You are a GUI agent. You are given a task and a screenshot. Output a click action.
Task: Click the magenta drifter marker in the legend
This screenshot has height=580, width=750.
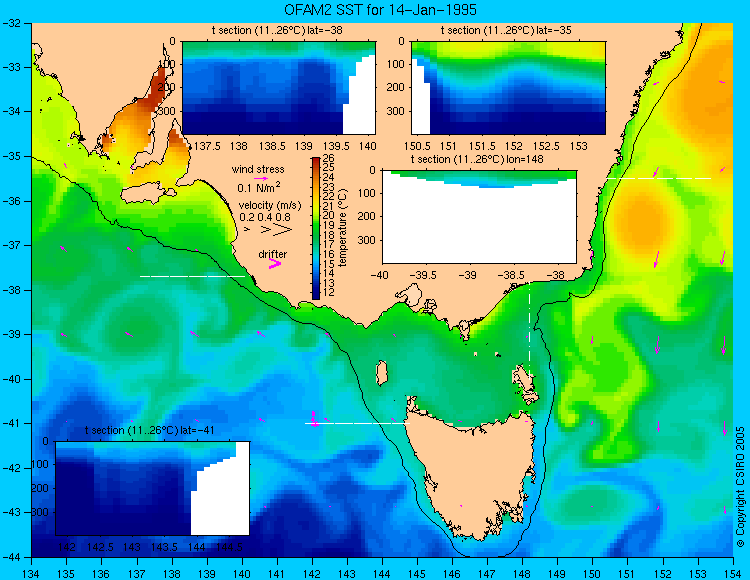pyautogui.click(x=275, y=263)
